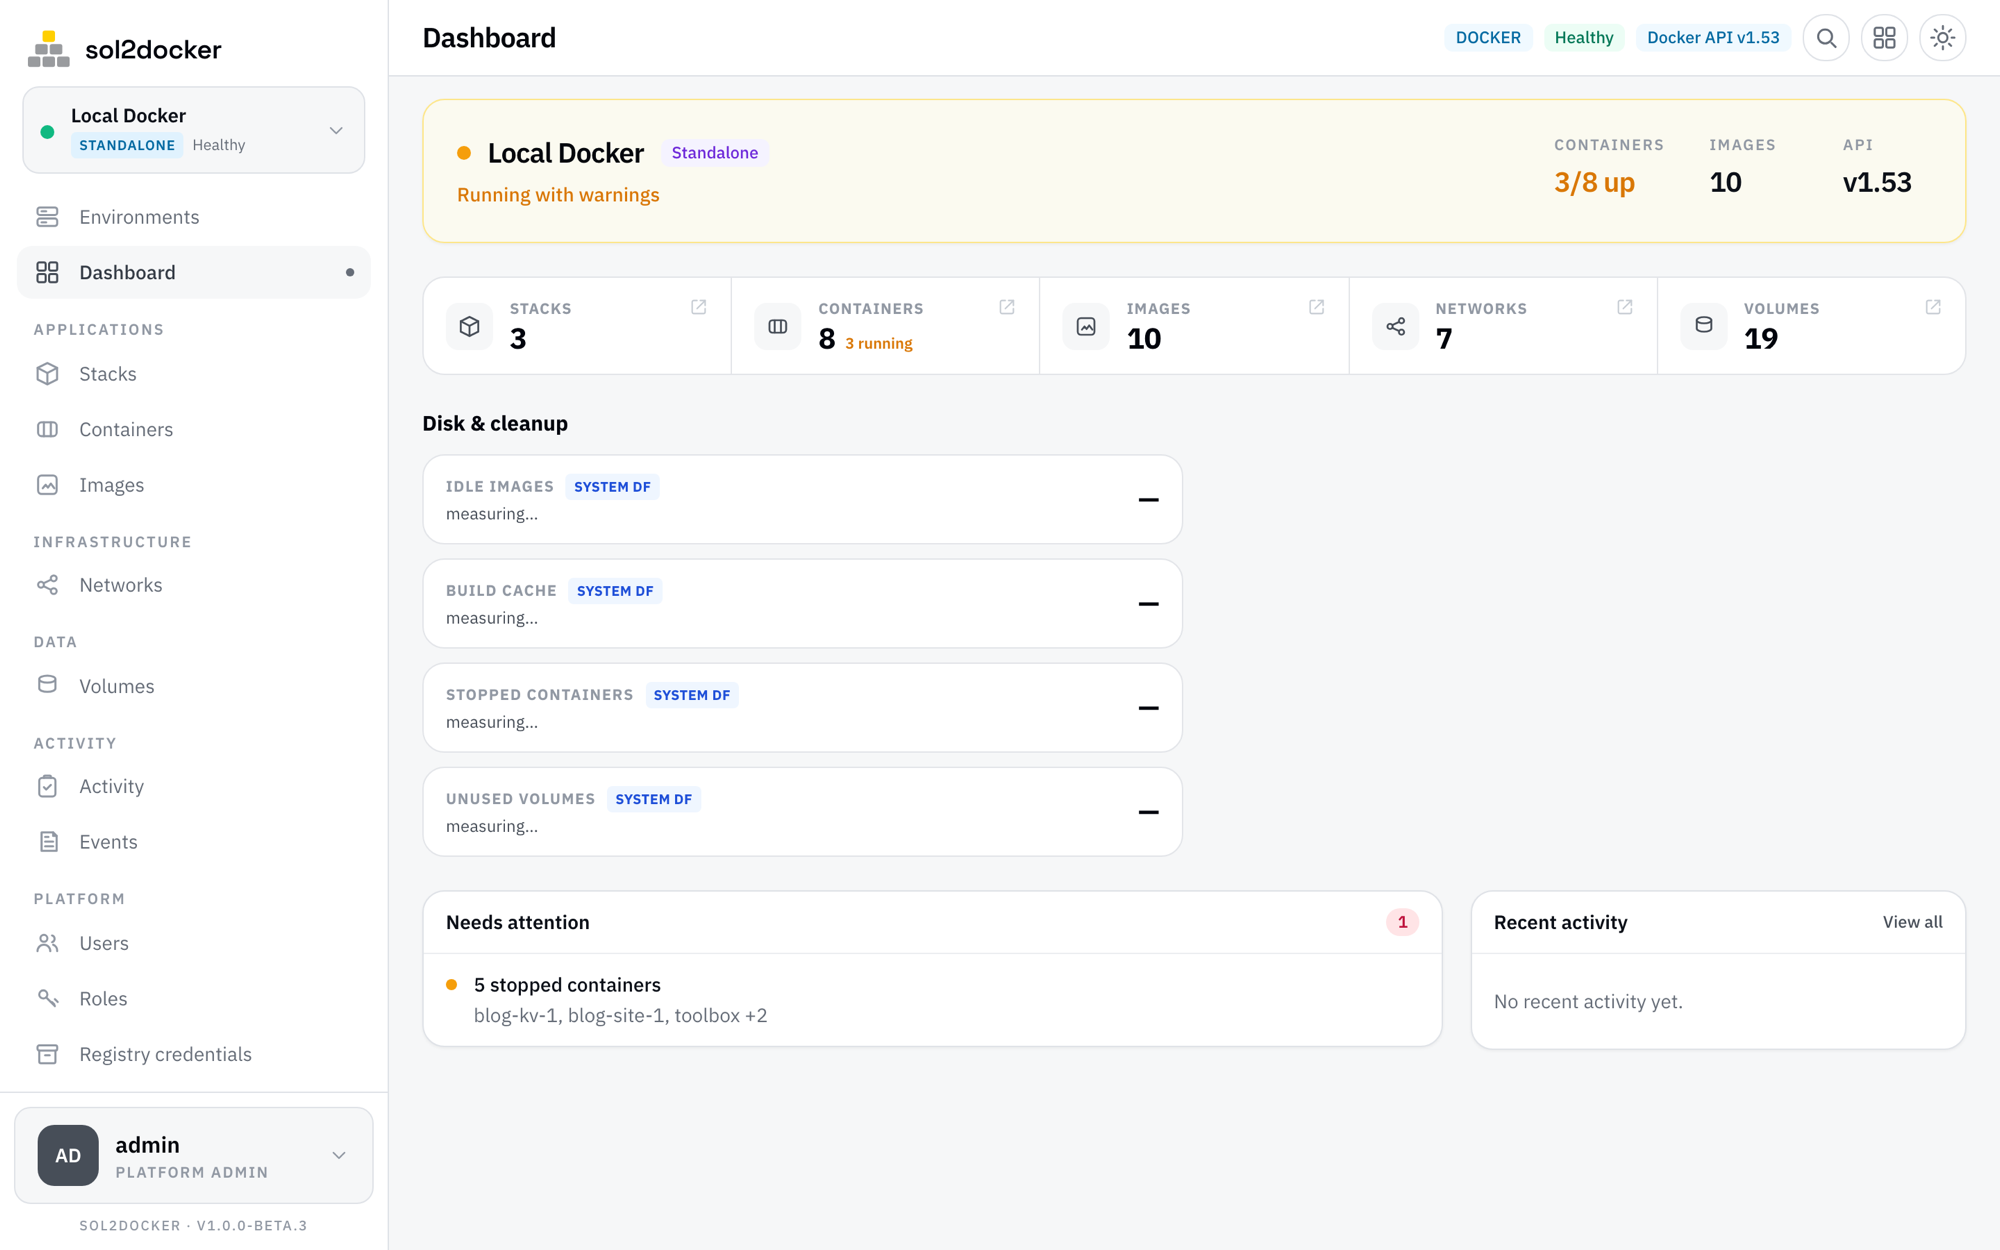Image resolution: width=2000 pixels, height=1250 pixels.
Task: Click the Build Cache cleanup row
Action: point(802,604)
